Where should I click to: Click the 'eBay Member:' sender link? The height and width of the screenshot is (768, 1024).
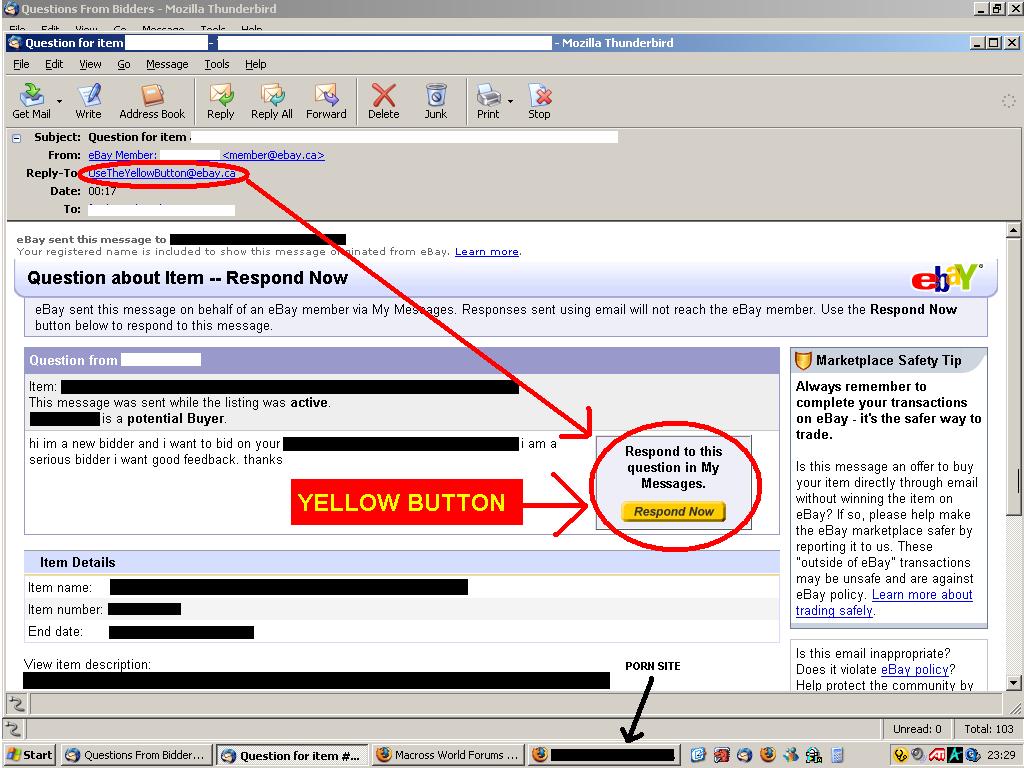[123, 155]
